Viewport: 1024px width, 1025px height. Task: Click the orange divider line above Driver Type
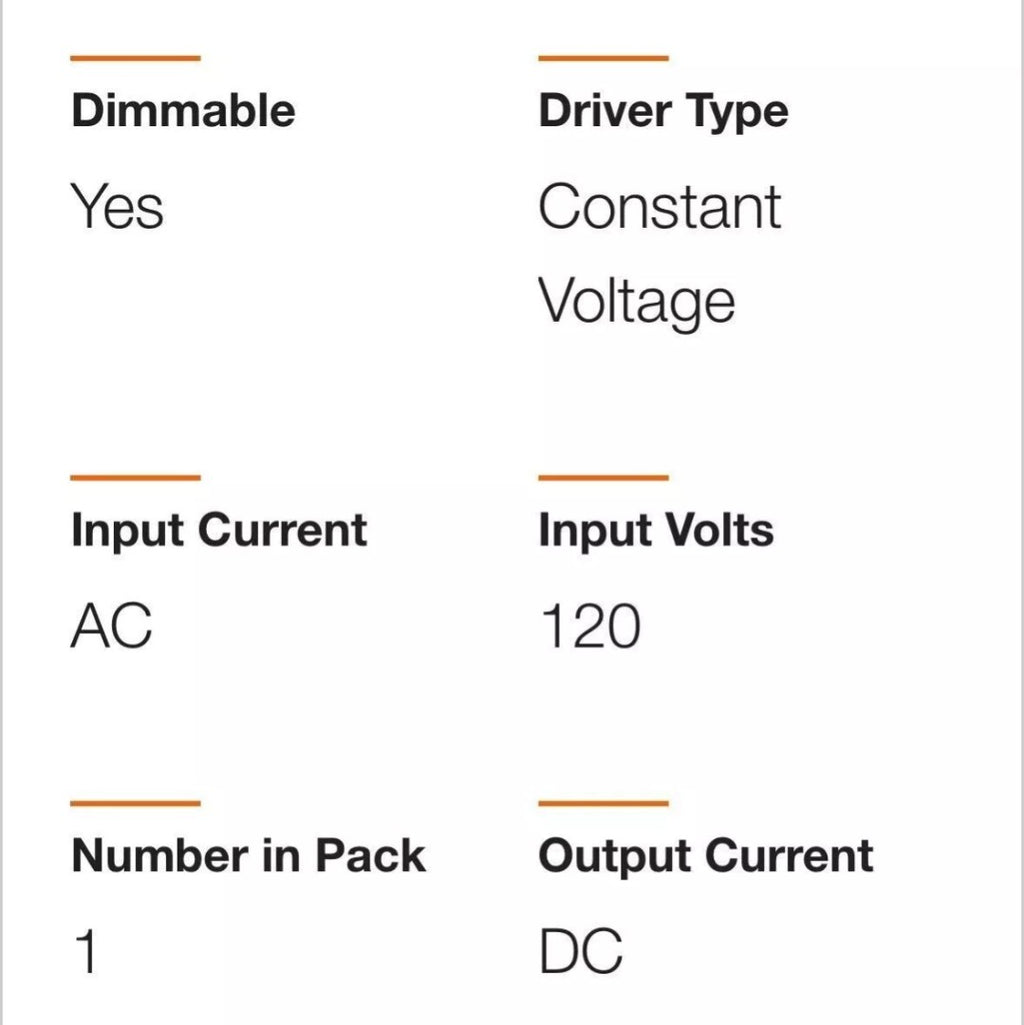[x=603, y=58]
